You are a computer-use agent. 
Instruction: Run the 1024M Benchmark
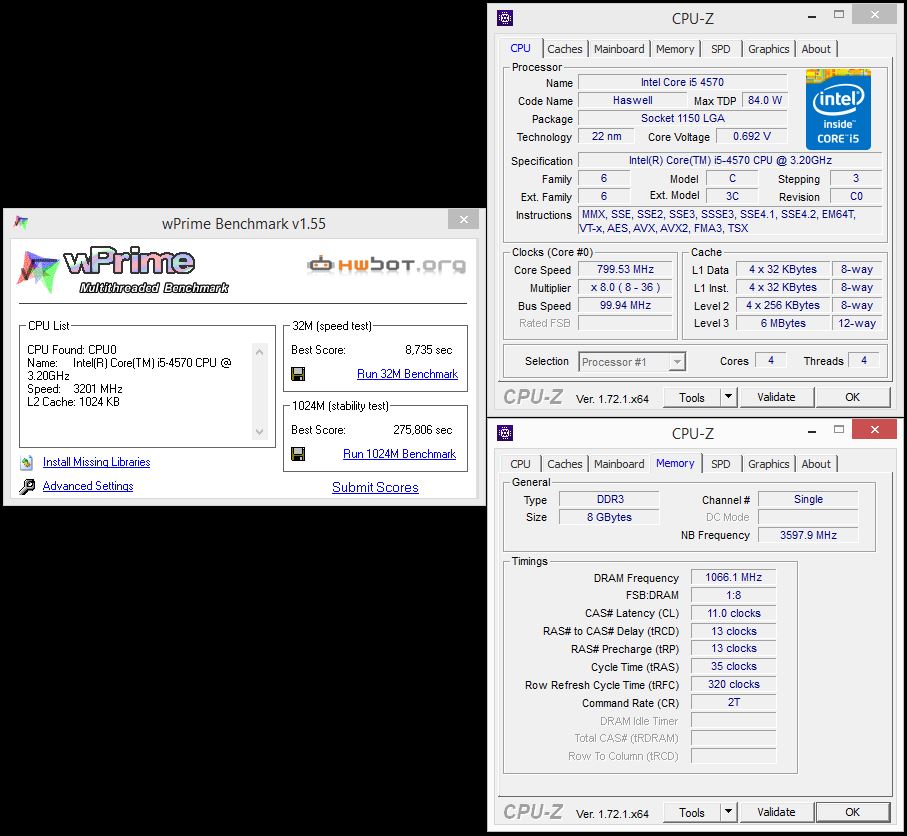pyautogui.click(x=399, y=454)
